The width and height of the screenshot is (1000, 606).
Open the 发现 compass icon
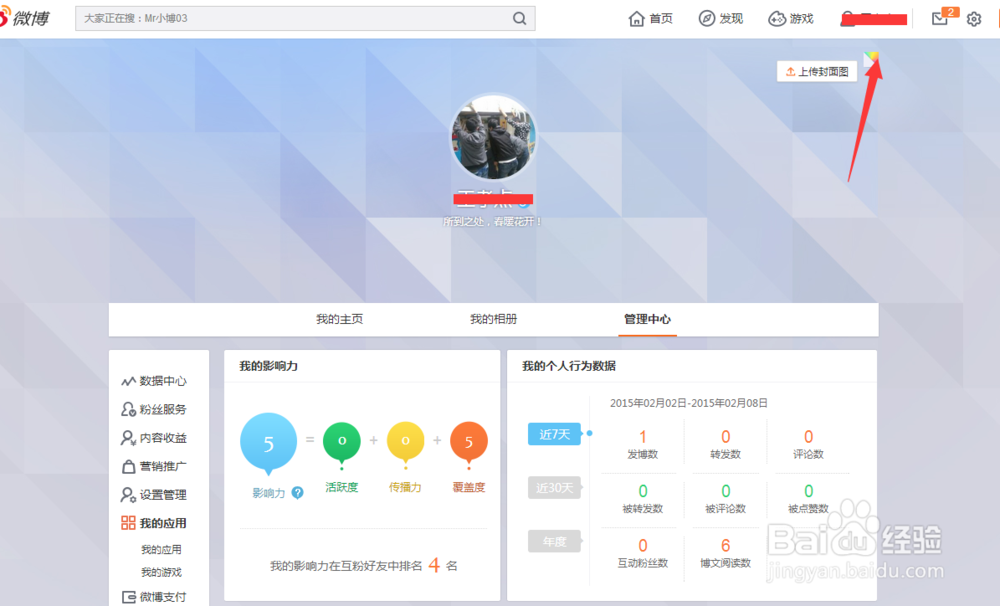point(705,18)
